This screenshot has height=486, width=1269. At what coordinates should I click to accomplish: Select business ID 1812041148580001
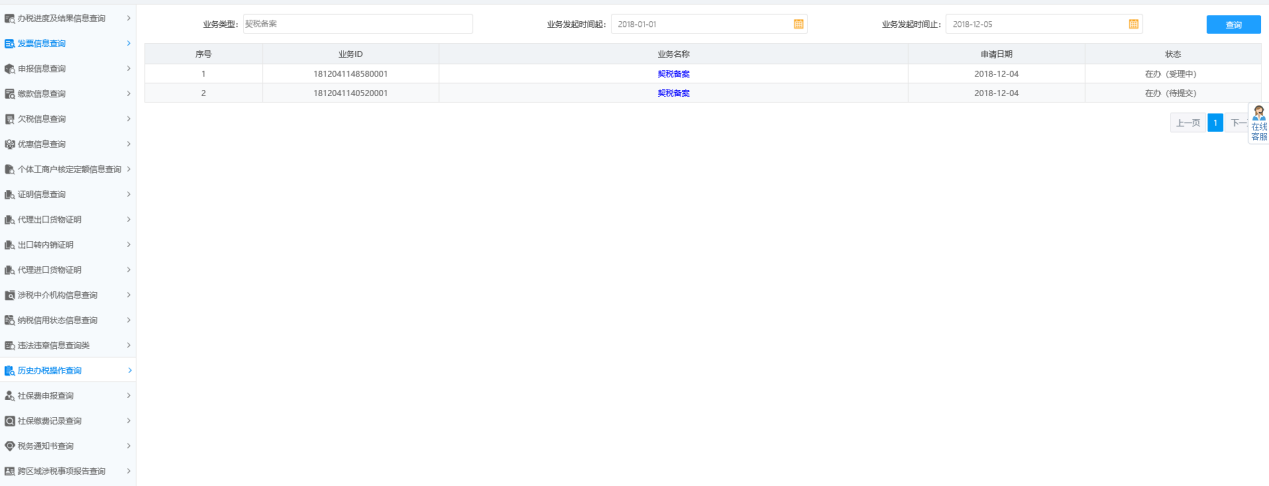(351, 73)
